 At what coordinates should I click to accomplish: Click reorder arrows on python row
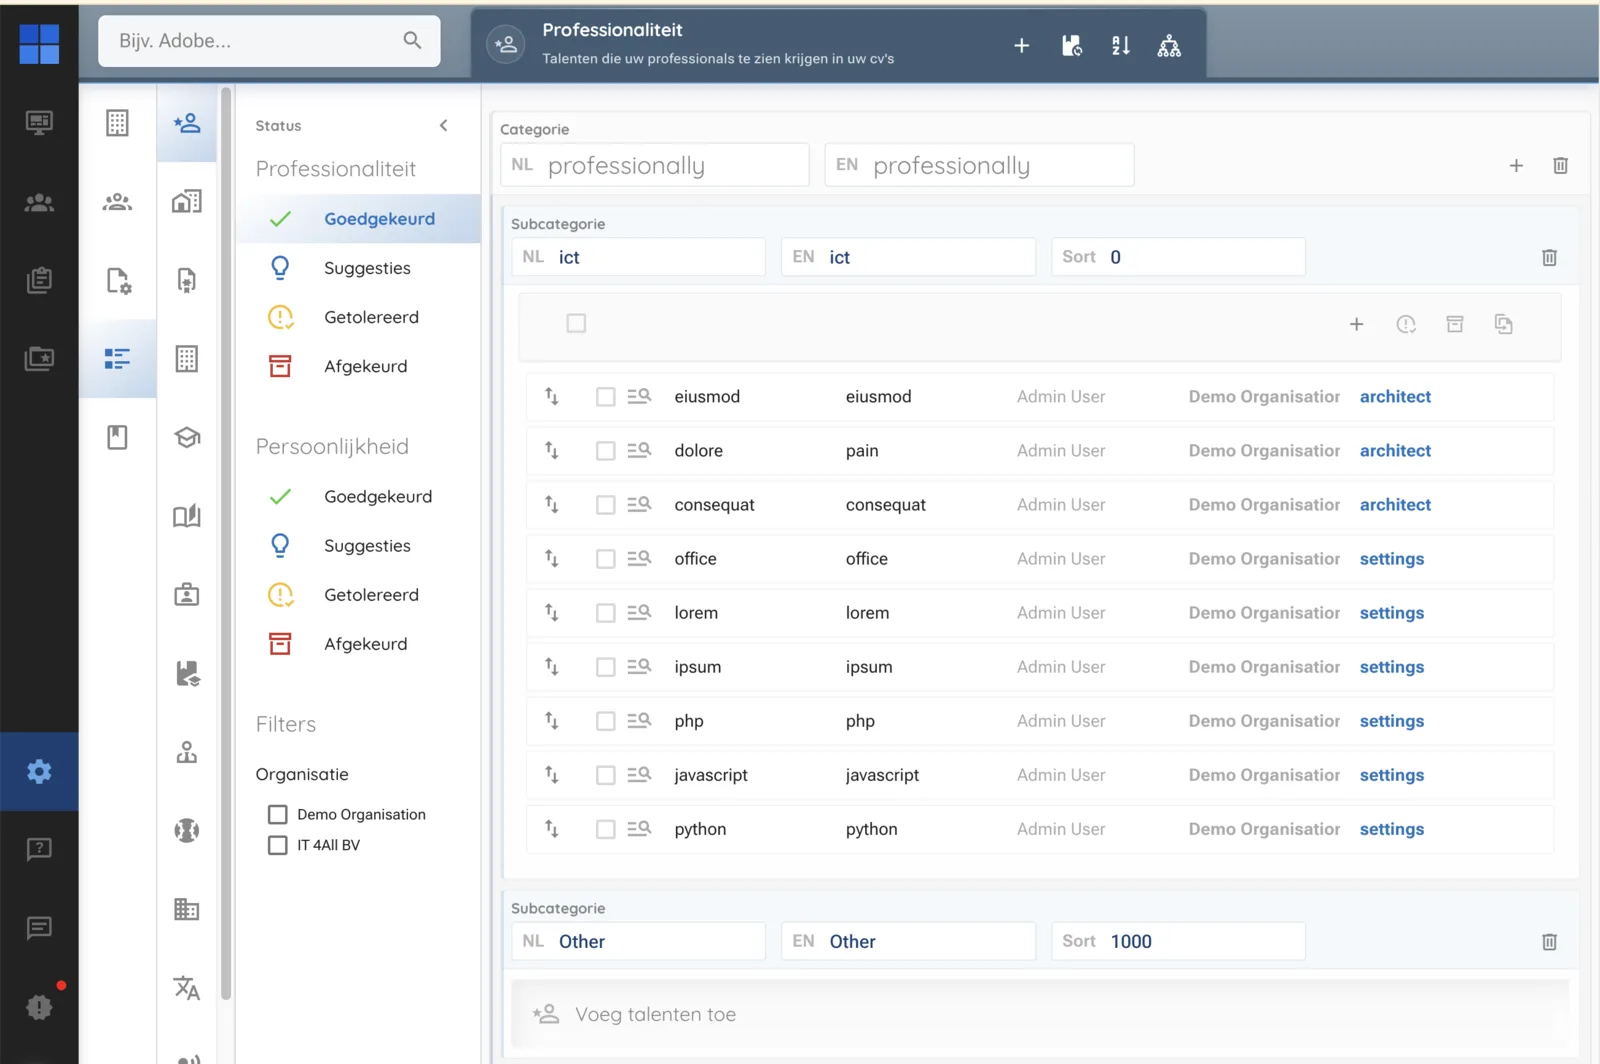tap(551, 828)
